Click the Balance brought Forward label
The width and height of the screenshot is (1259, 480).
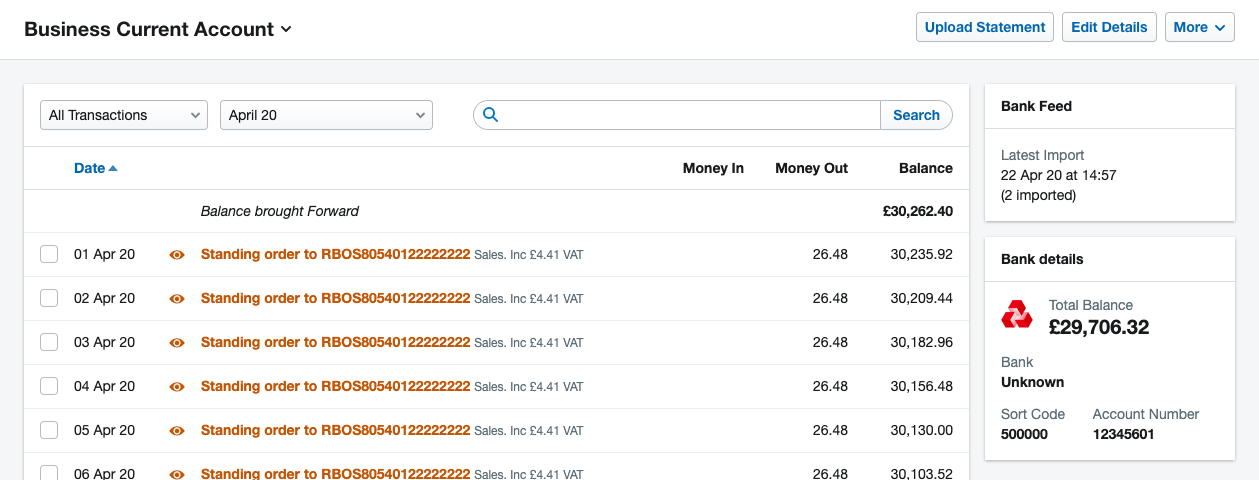(280, 211)
